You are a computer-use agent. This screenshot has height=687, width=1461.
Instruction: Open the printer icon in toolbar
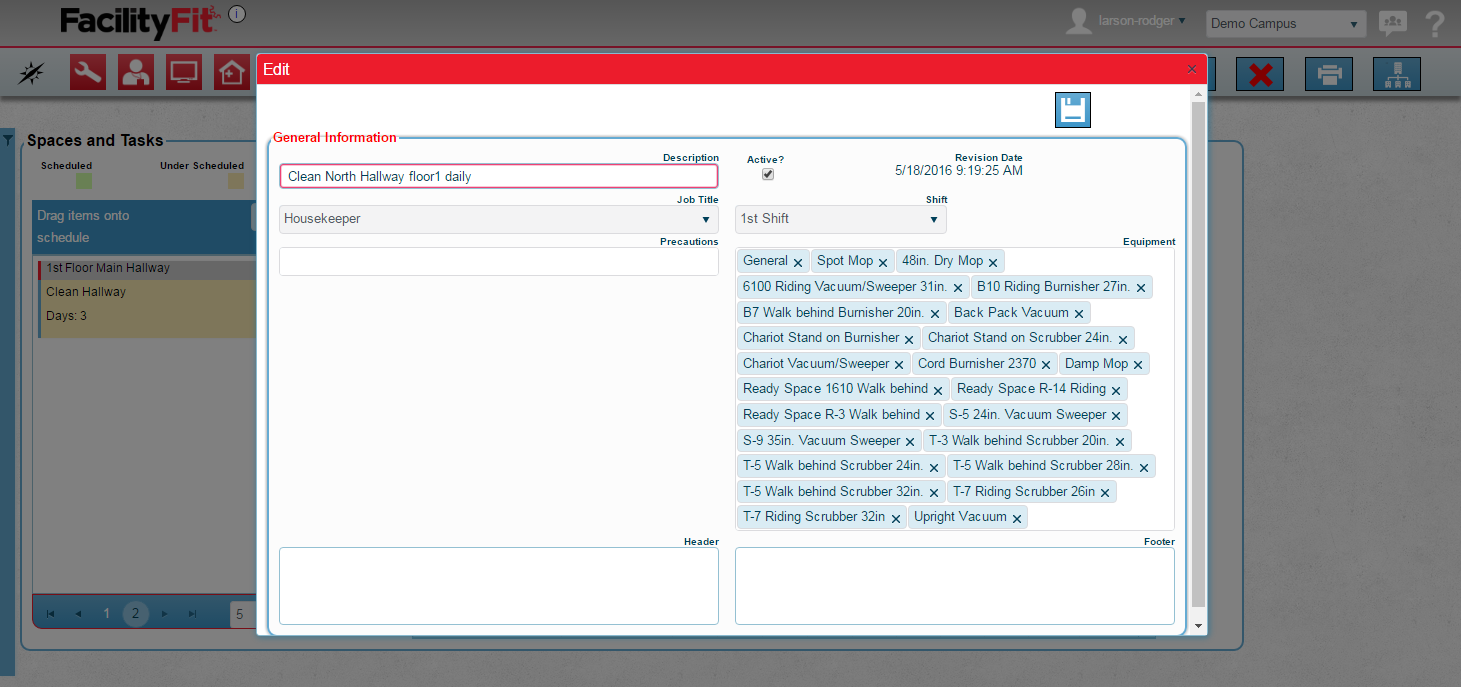tap(1329, 74)
